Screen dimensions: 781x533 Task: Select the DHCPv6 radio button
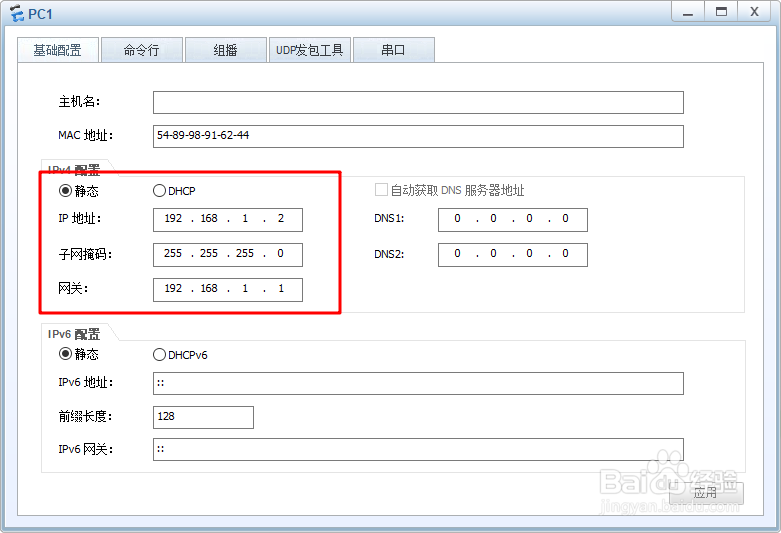(159, 355)
